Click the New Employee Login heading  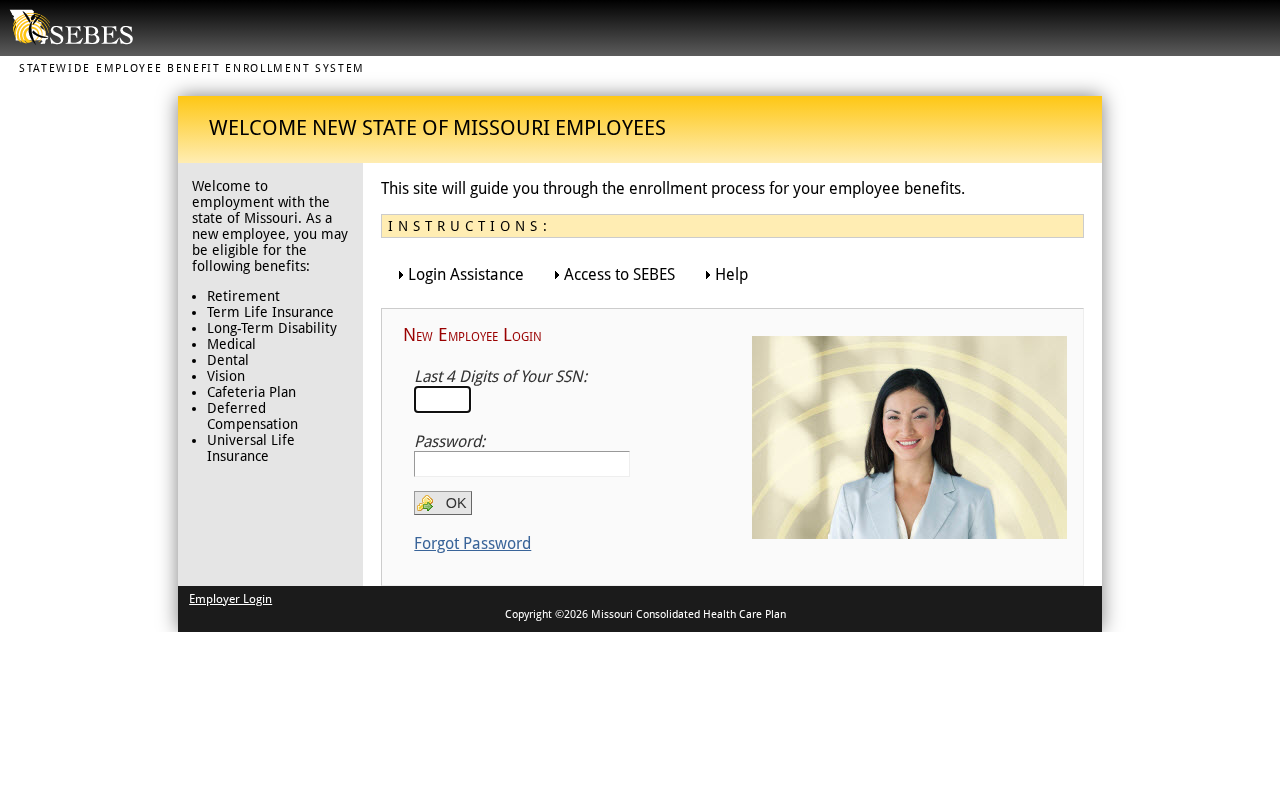pyautogui.click(x=472, y=336)
